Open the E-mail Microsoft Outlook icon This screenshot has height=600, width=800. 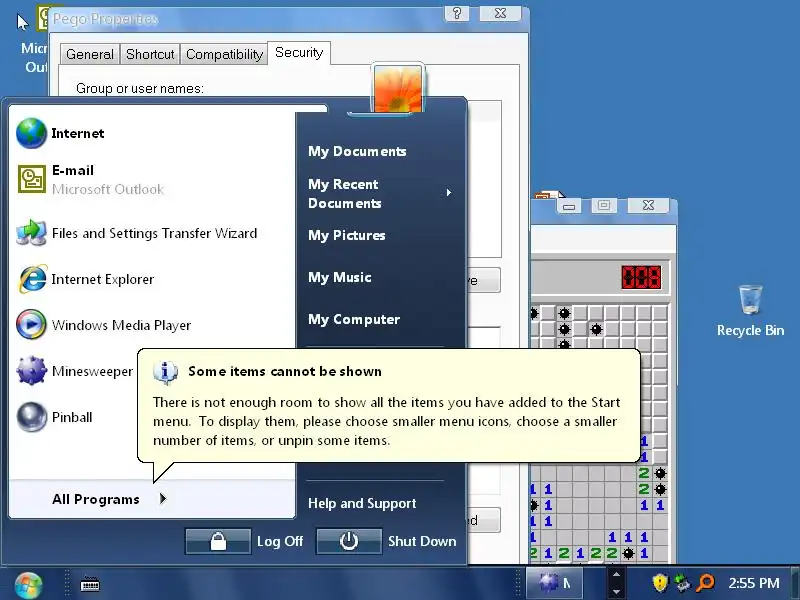click(32, 179)
